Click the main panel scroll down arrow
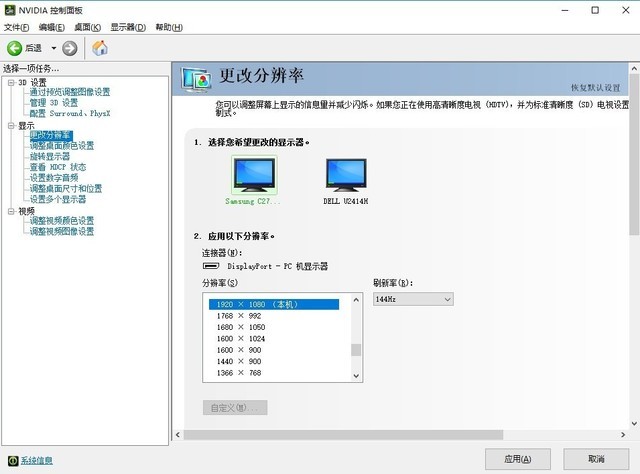This screenshot has height=474, width=640. 634,424
